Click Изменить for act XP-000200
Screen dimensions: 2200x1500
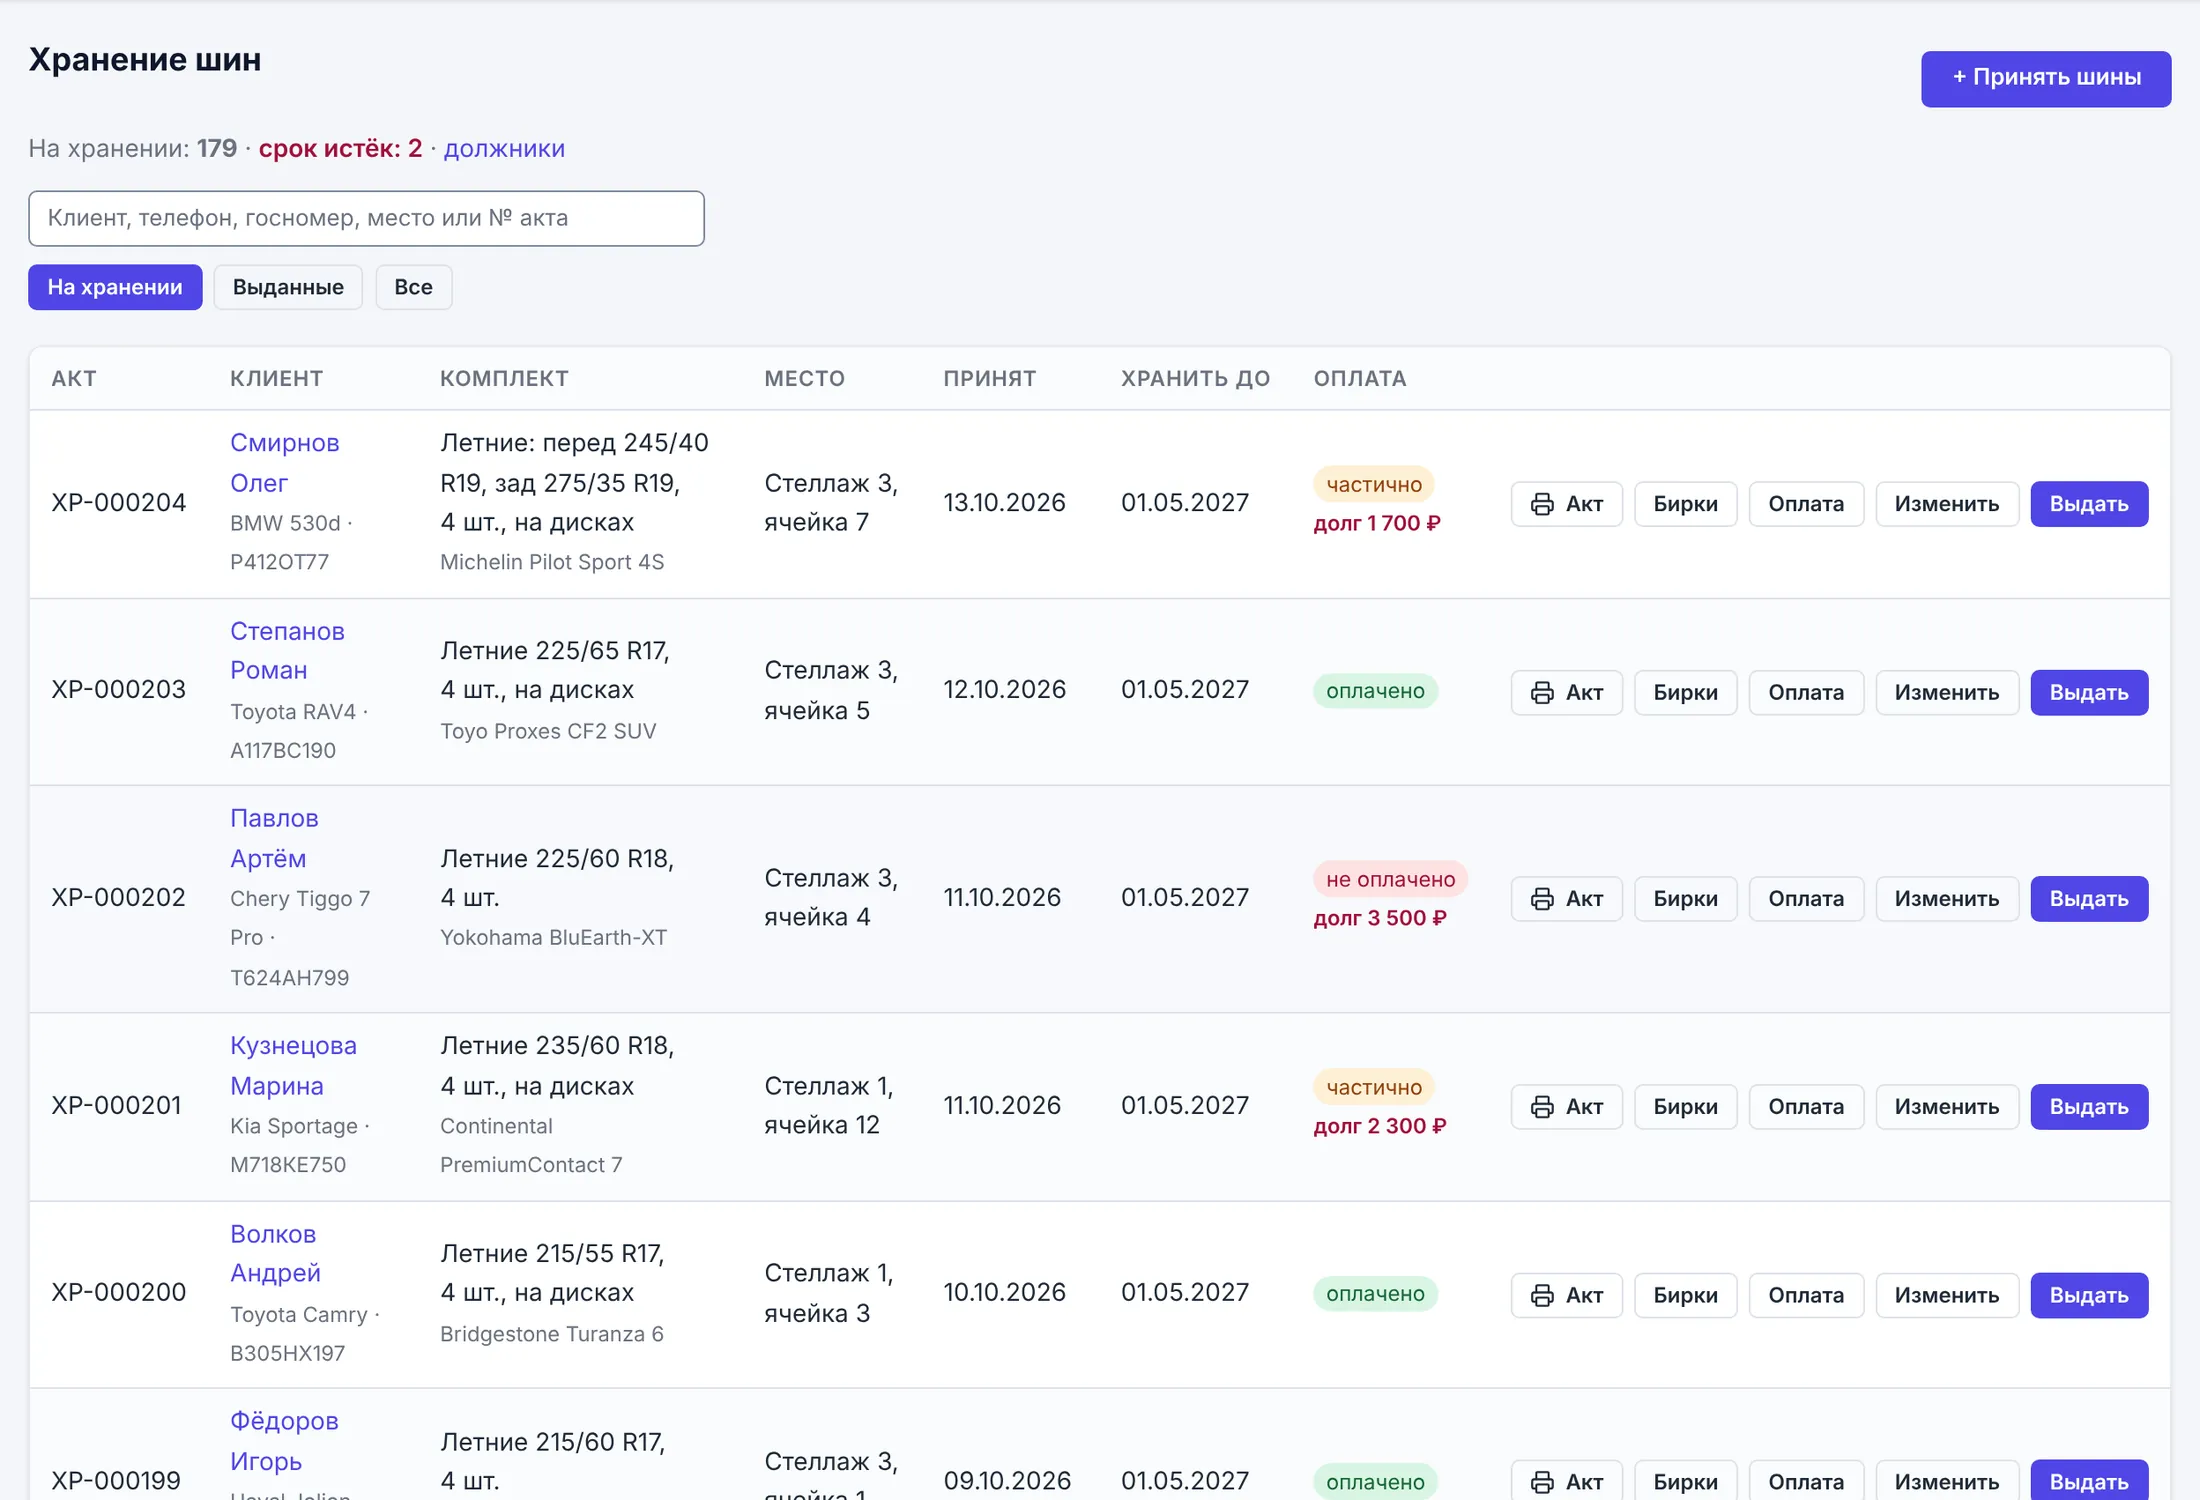tap(1946, 1295)
